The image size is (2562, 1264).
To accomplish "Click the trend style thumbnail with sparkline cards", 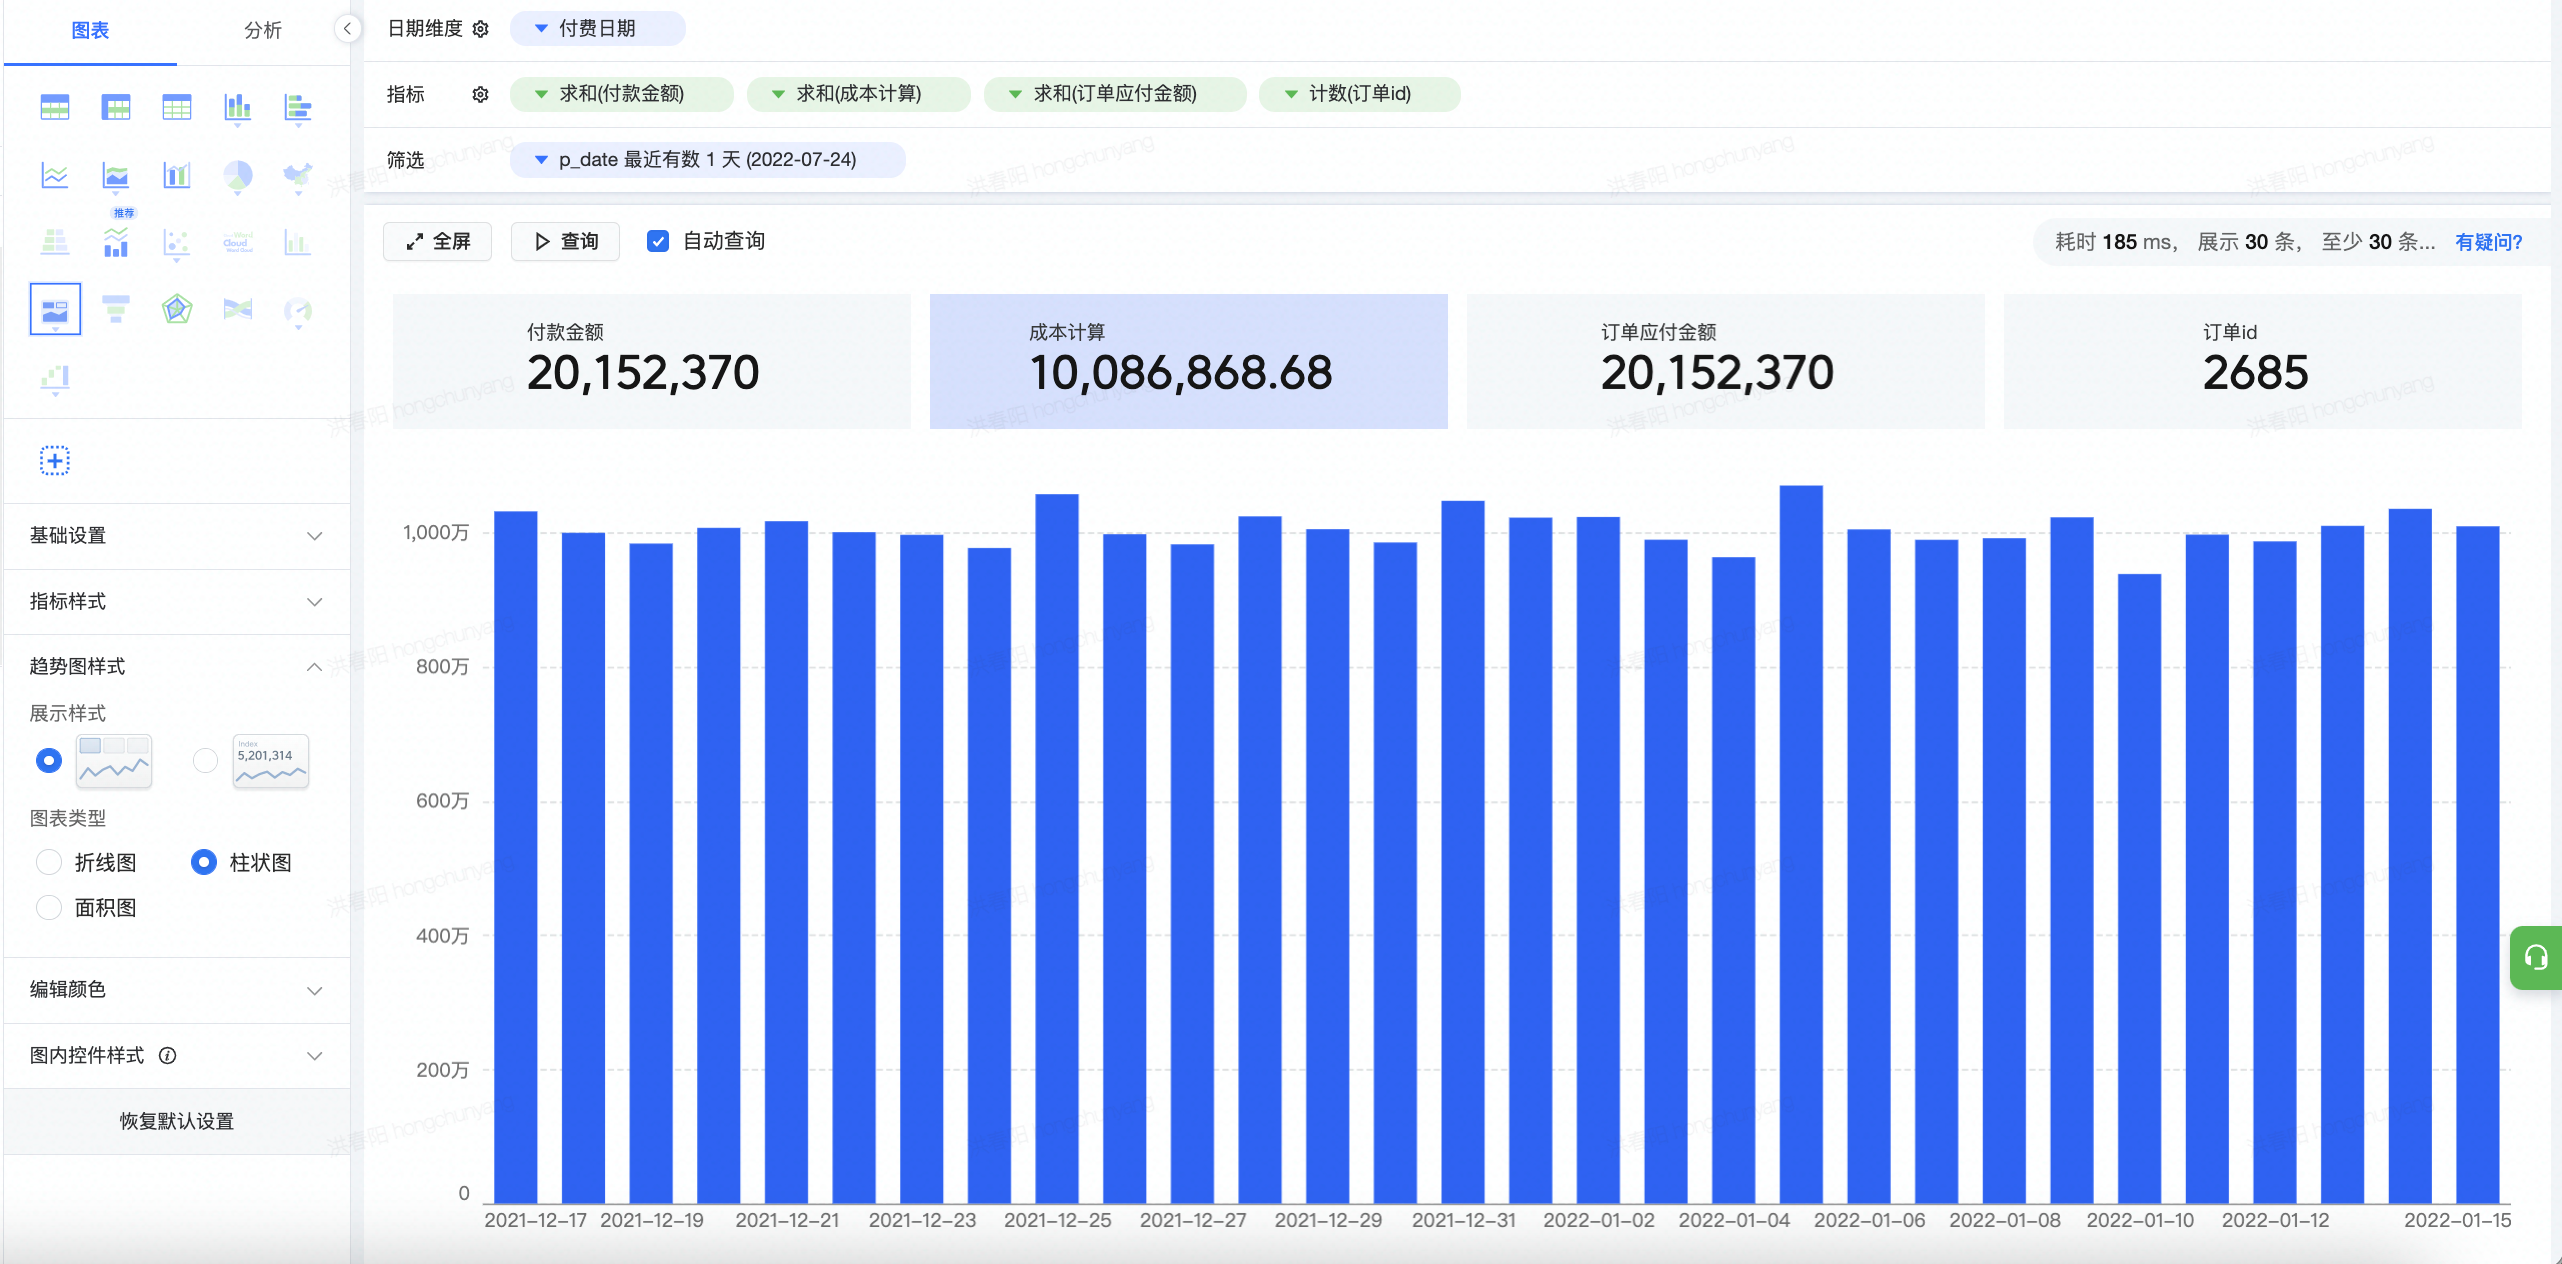I will 114,761.
